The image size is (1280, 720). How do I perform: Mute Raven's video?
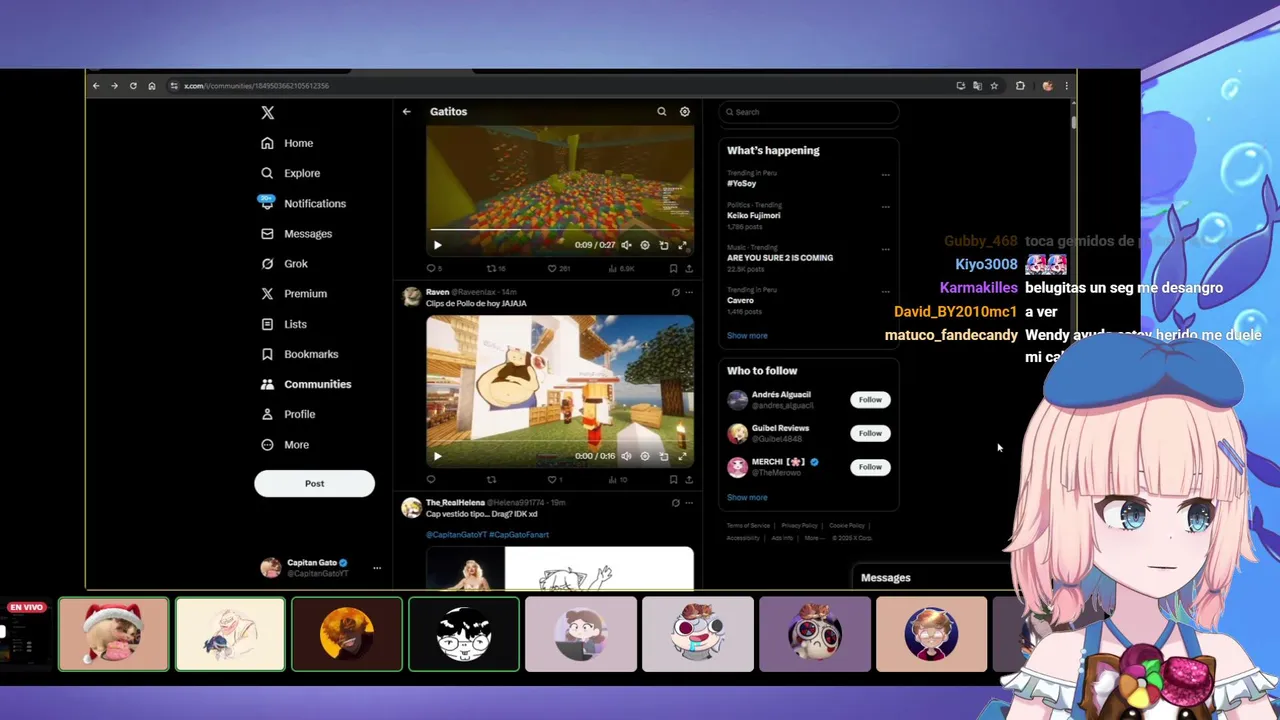click(626, 456)
